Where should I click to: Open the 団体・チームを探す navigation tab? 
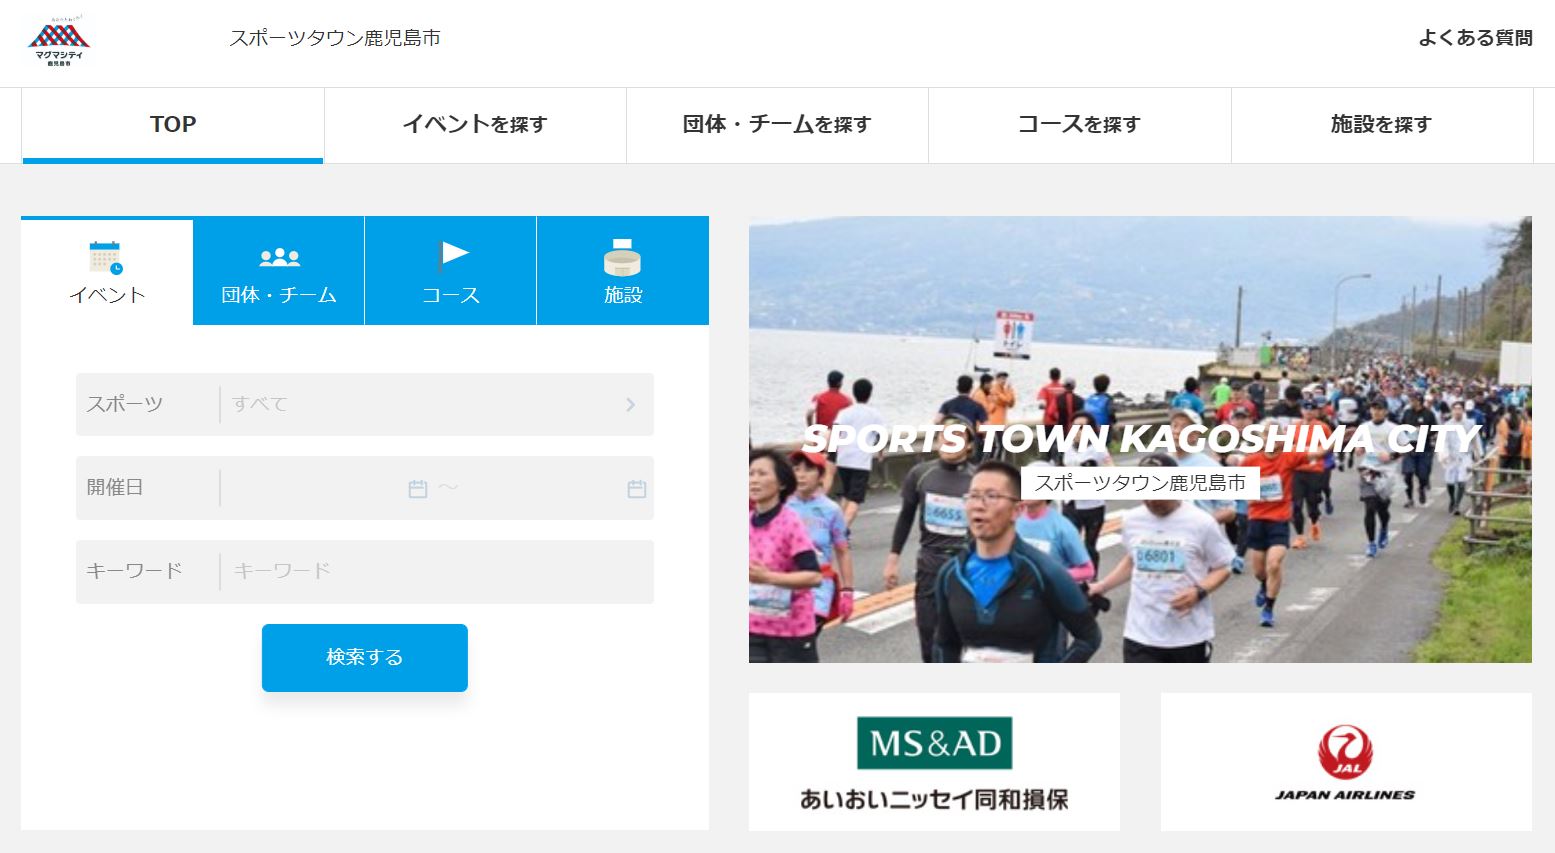point(777,125)
